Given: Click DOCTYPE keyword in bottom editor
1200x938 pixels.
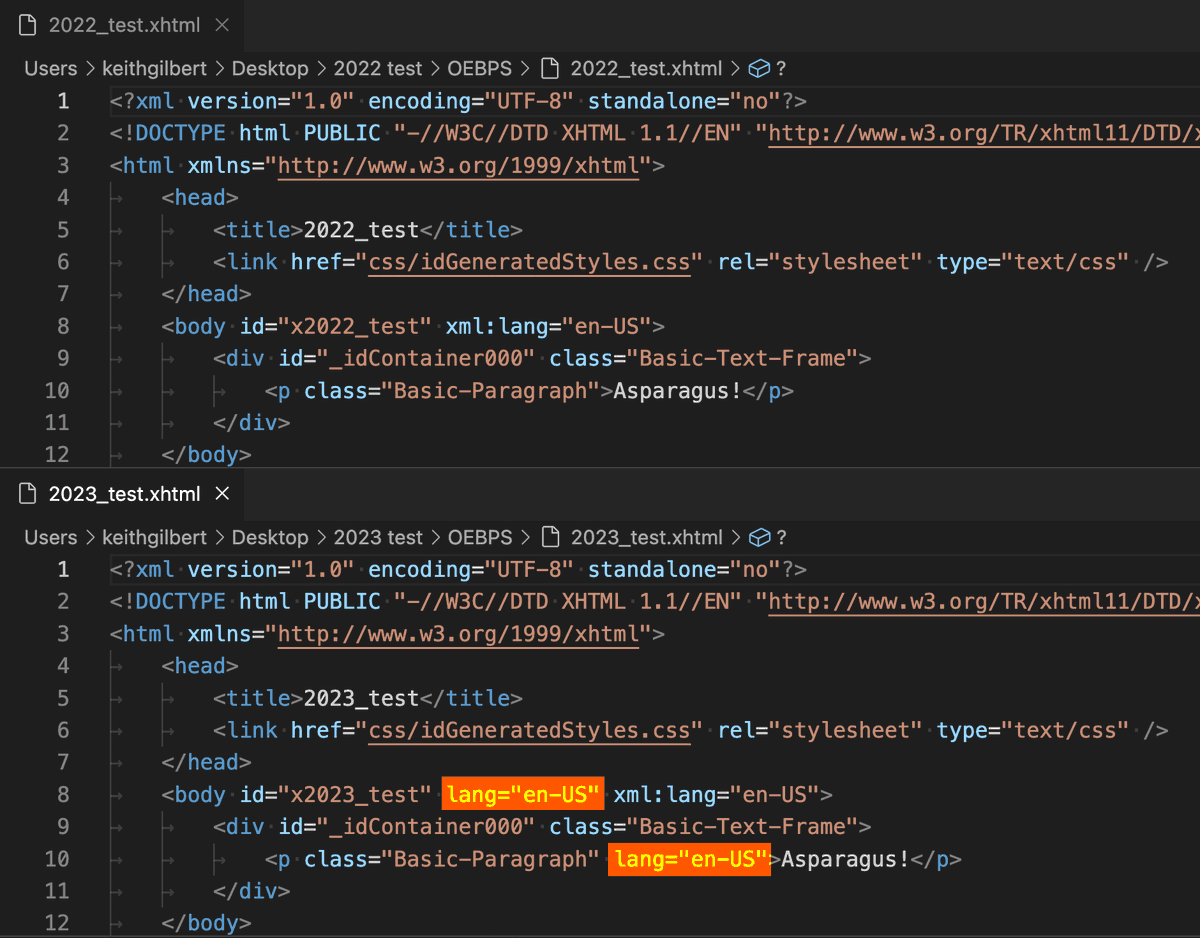Looking at the screenshot, I should coord(180,602).
